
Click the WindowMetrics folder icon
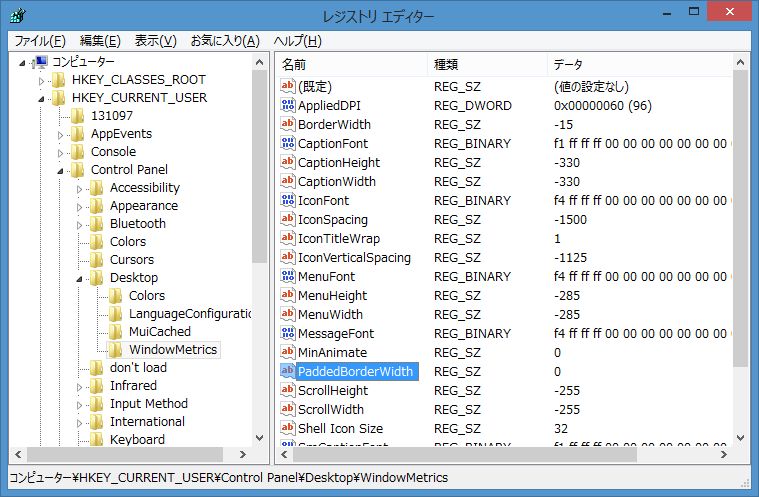(117, 350)
